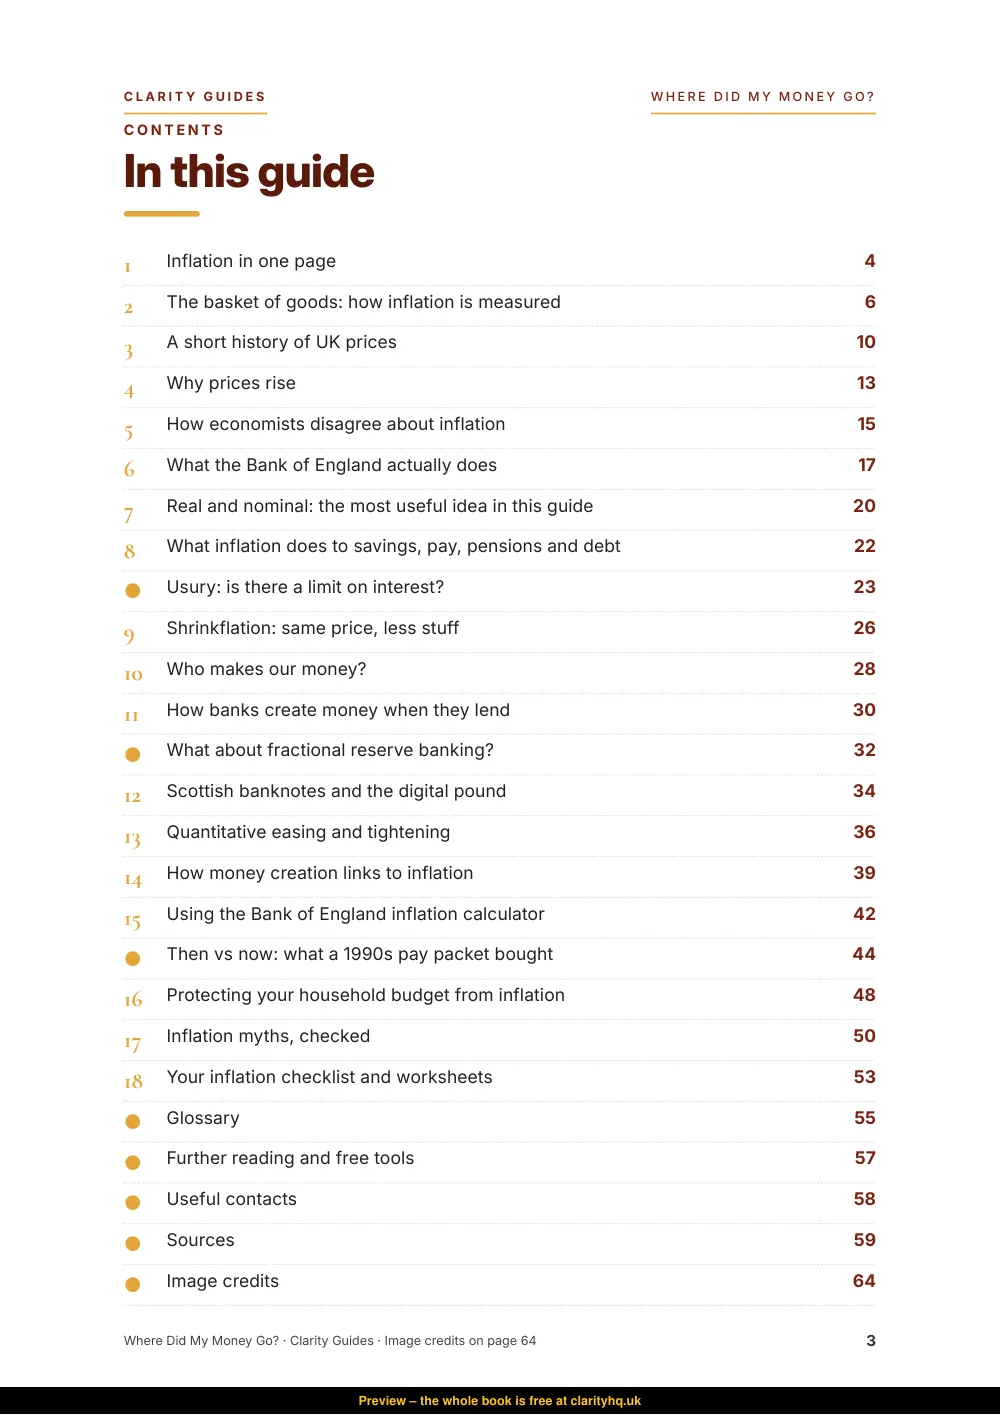Image resolution: width=1000 pixels, height=1415 pixels.
Task: Click the dot next to Then vs now
Action: point(132,958)
